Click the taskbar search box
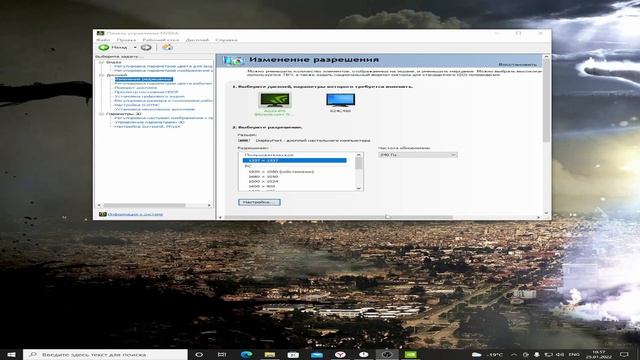 point(105,355)
